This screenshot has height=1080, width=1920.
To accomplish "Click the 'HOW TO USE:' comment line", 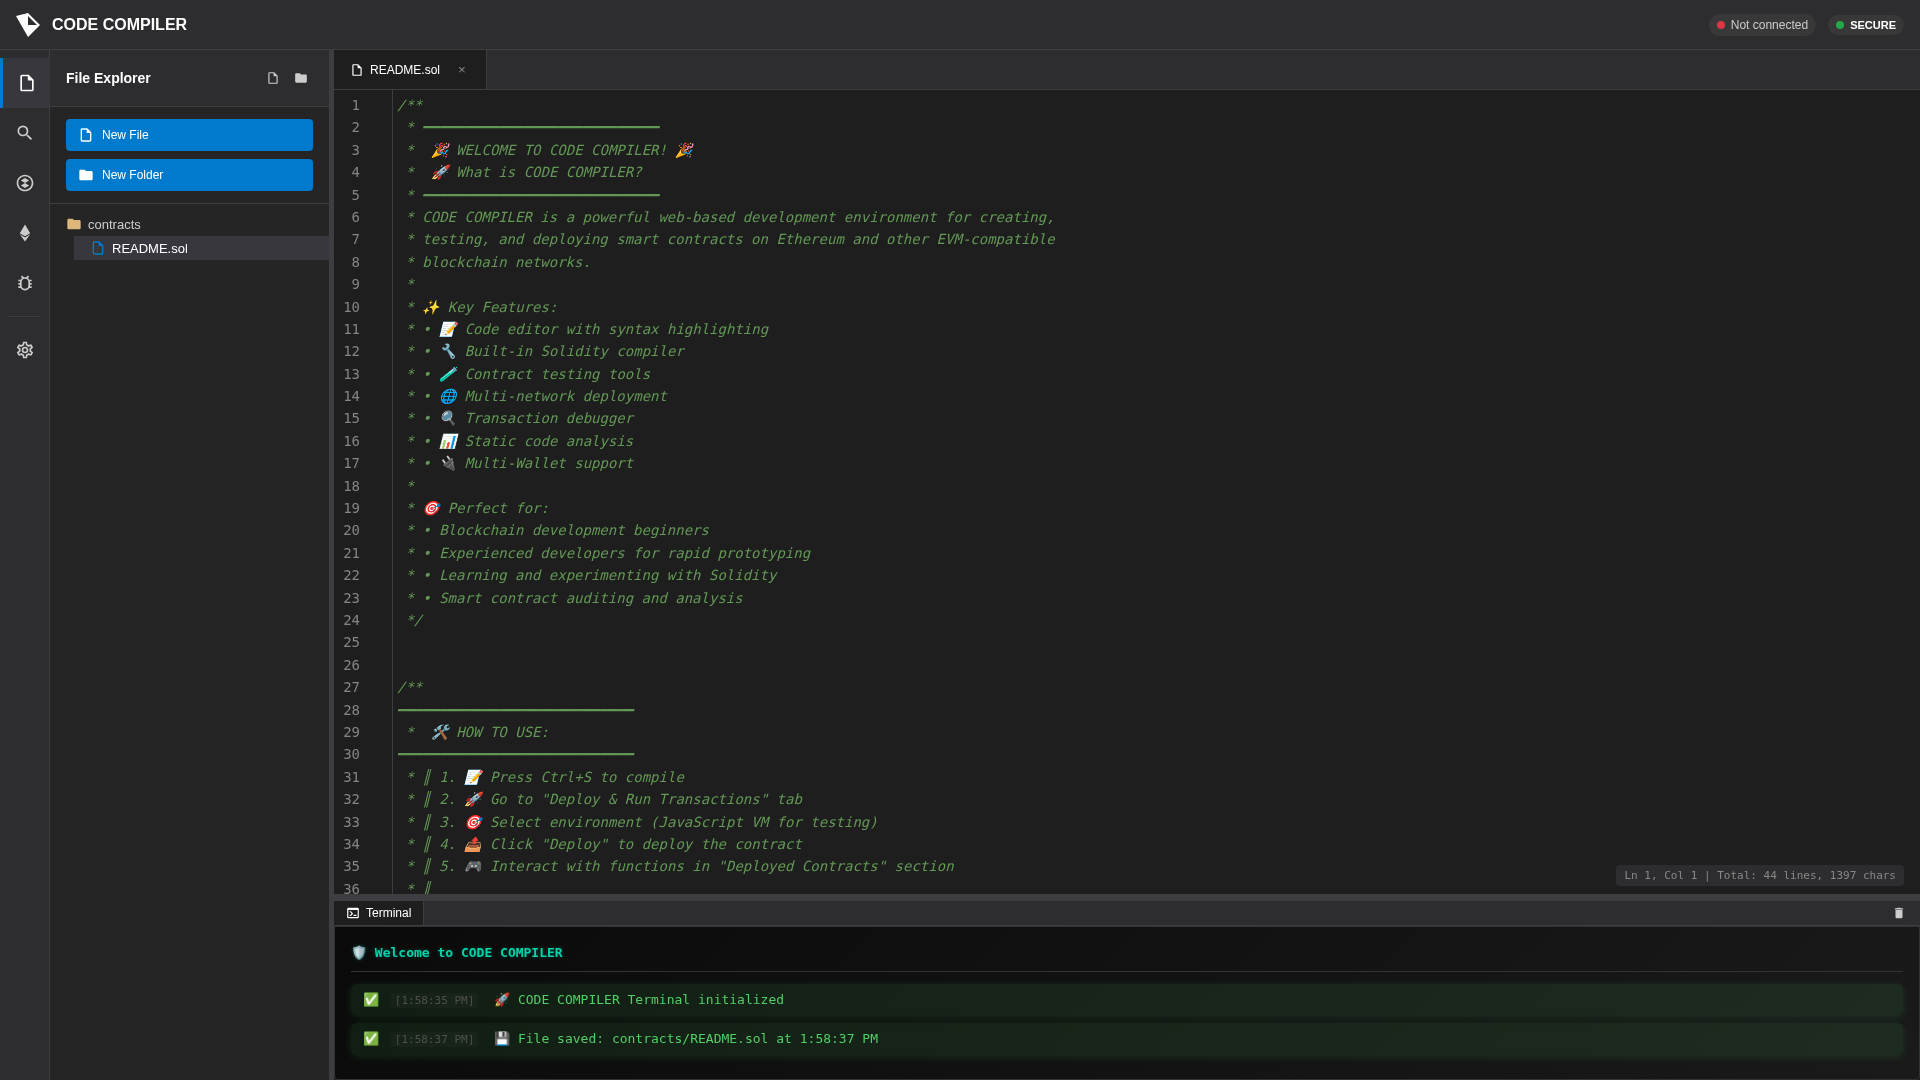I will tap(473, 732).
